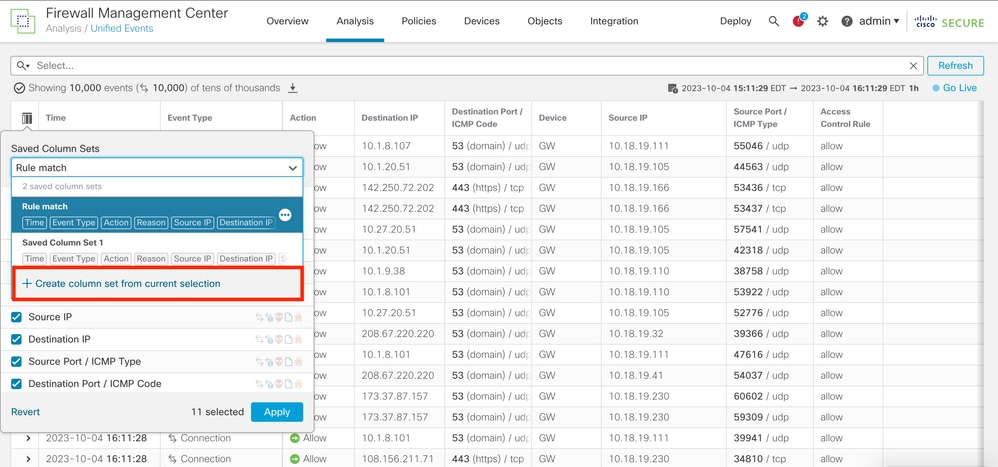Image resolution: width=998 pixels, height=467 pixels.
Task: Click the Firewall Management Center logo icon
Action: click(x=23, y=20)
